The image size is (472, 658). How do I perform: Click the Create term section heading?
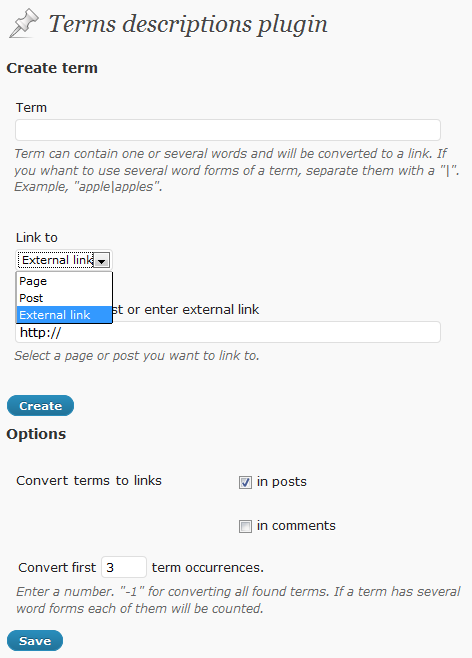pos(52,68)
